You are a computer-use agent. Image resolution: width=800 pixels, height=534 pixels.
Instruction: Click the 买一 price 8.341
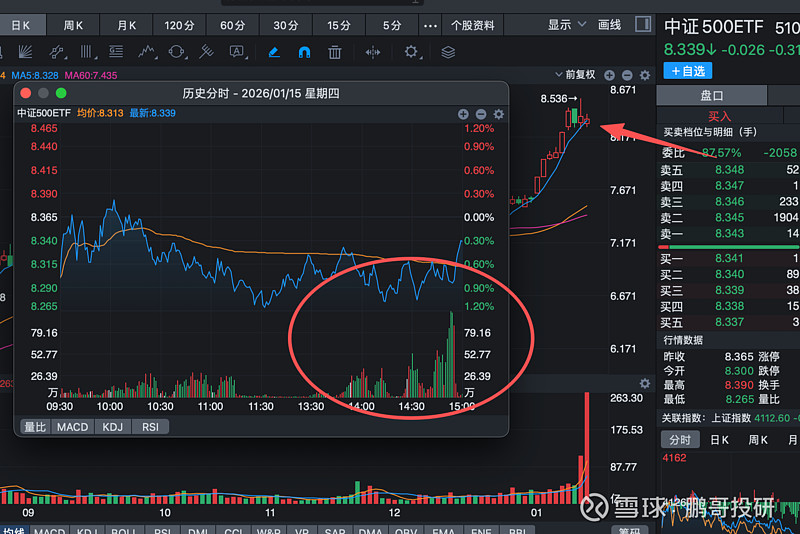(730, 258)
